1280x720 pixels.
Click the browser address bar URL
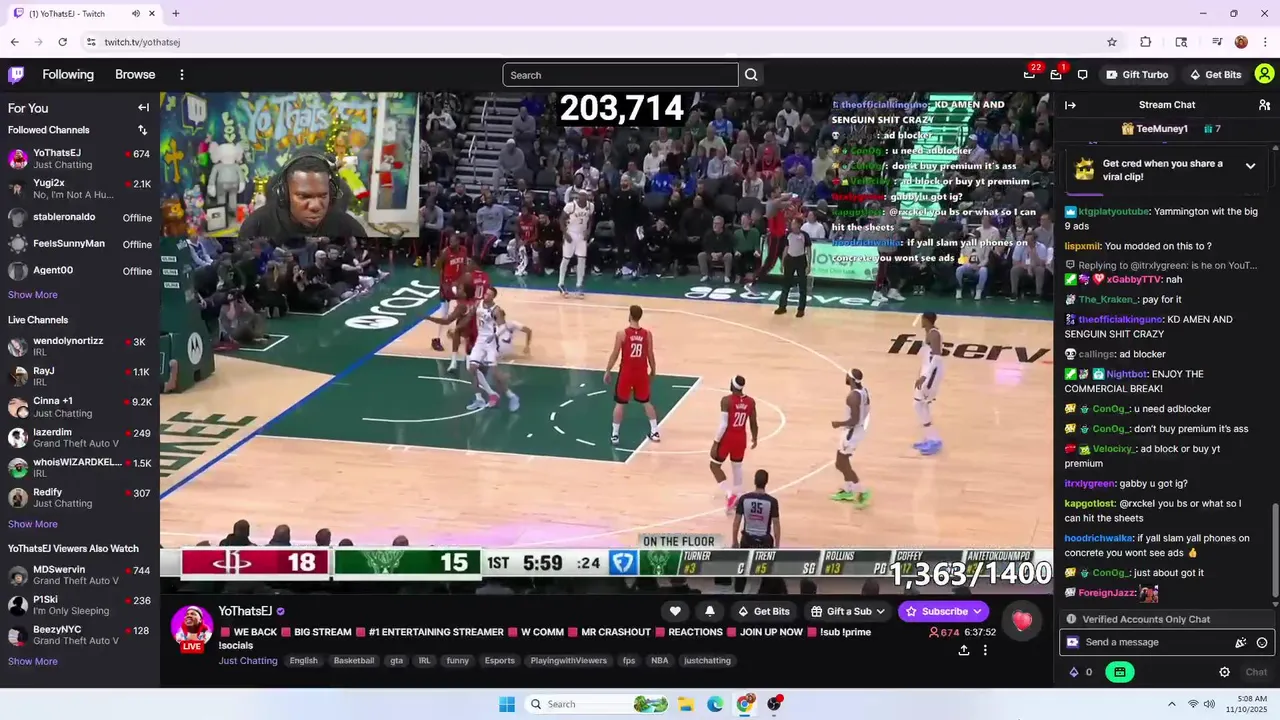(x=142, y=42)
